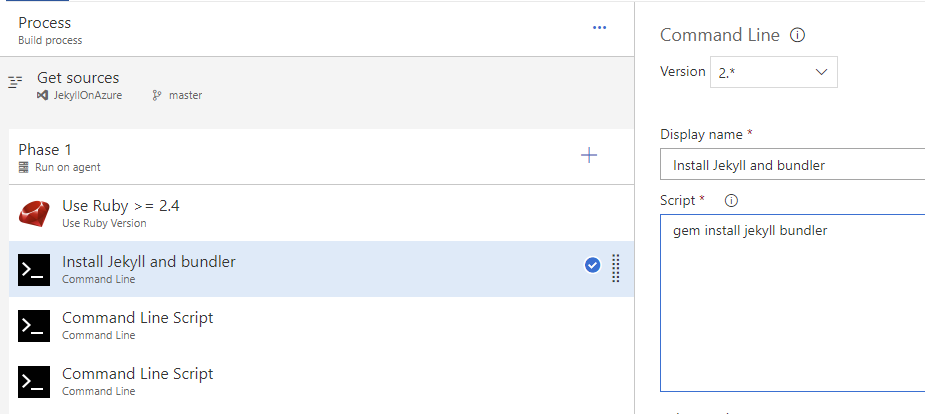The height and width of the screenshot is (414, 925).
Task: Select the Use Ruby >= 2.4 task
Action: 322,213
